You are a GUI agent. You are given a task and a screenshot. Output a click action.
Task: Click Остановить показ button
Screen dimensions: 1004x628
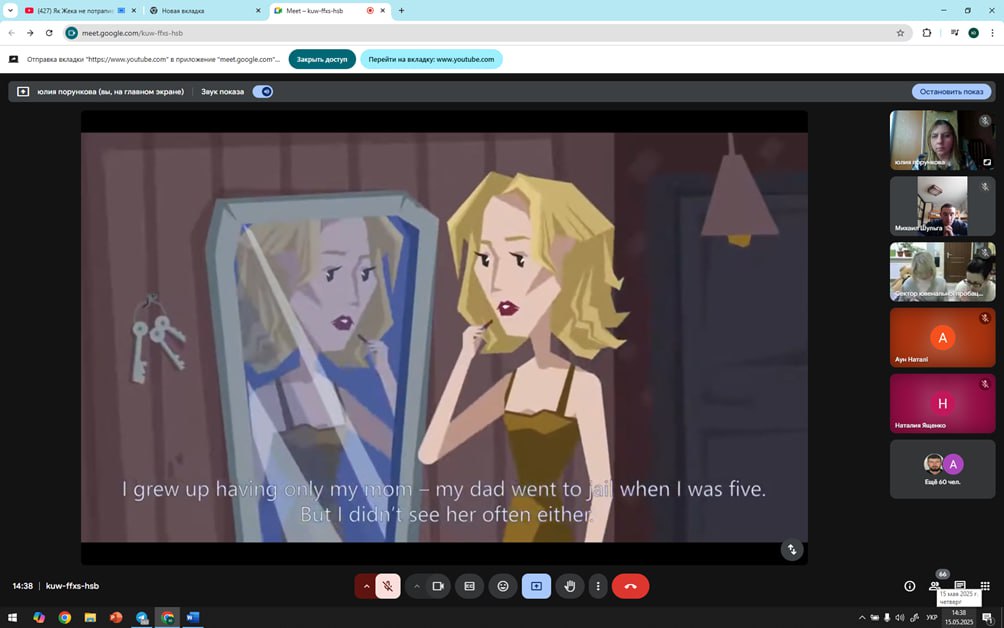[x=951, y=92]
